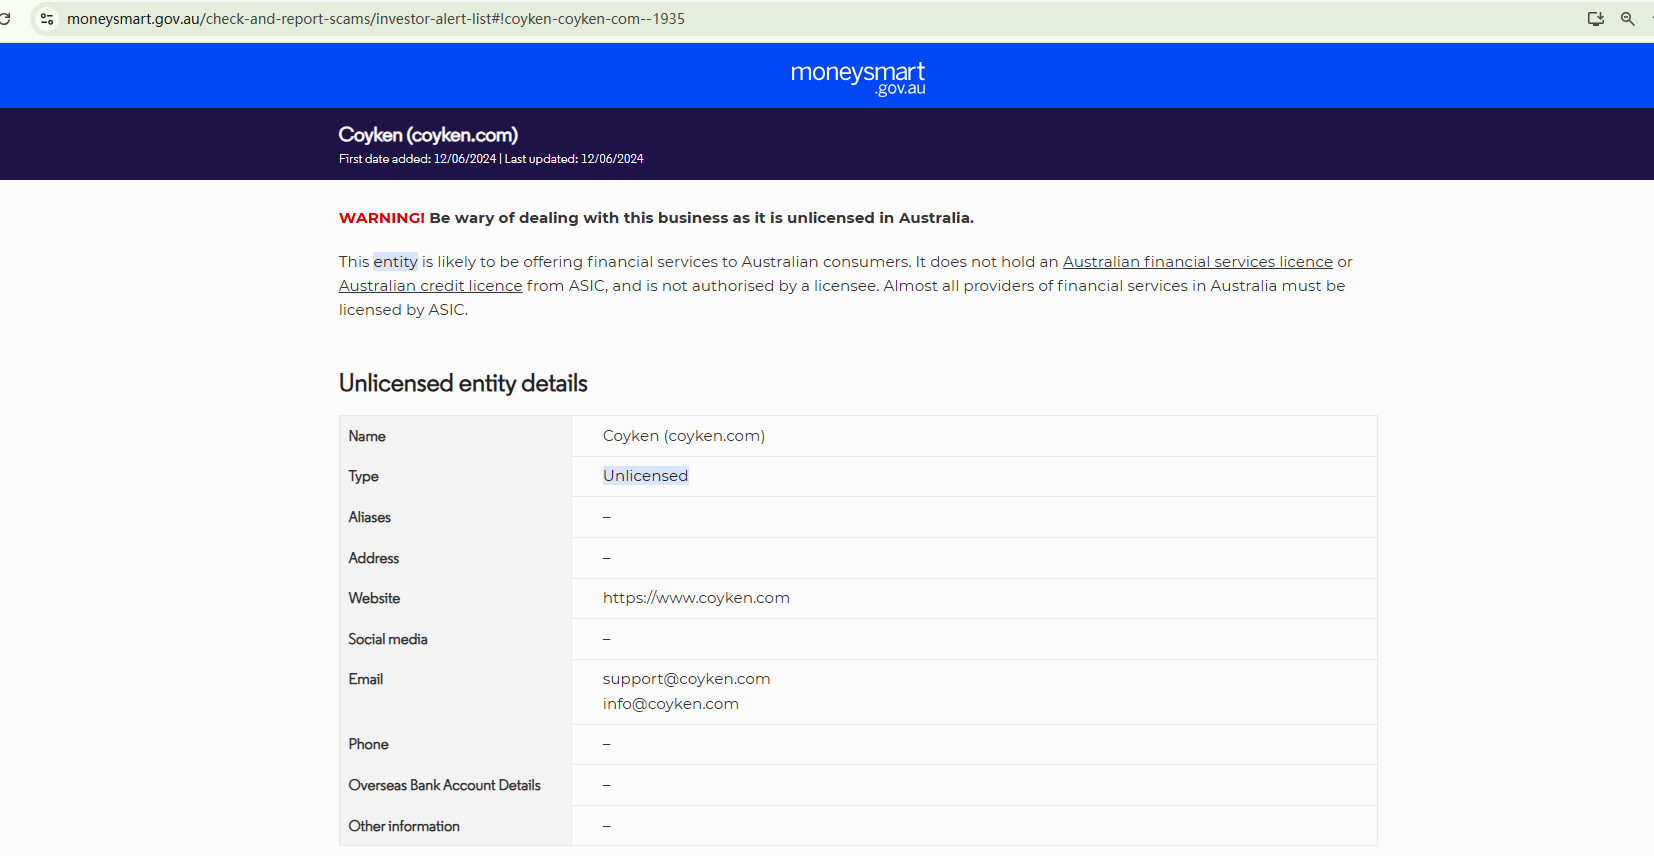This screenshot has width=1654, height=856.
Task: Click the Email row label
Action: coord(366,679)
